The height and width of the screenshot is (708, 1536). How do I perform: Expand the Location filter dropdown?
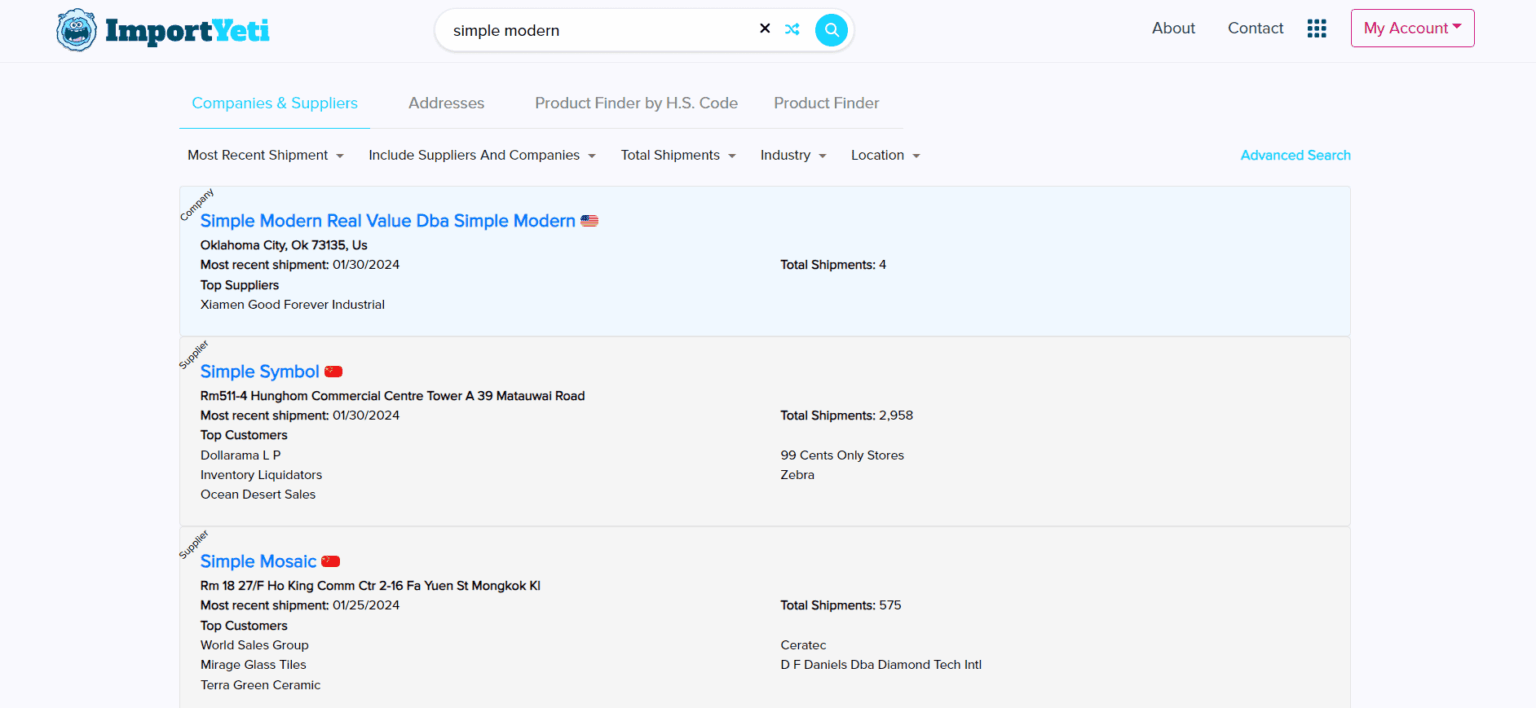(x=885, y=155)
